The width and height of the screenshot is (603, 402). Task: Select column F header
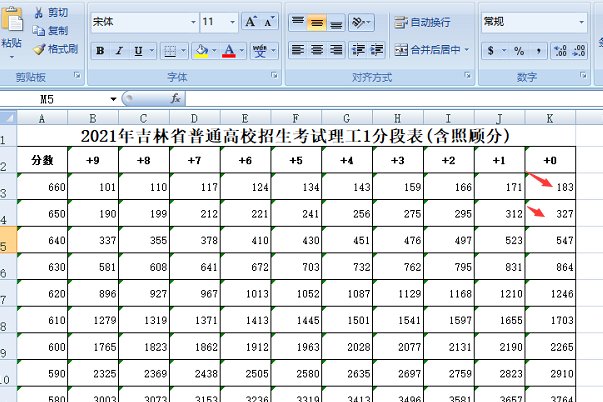coord(296,118)
